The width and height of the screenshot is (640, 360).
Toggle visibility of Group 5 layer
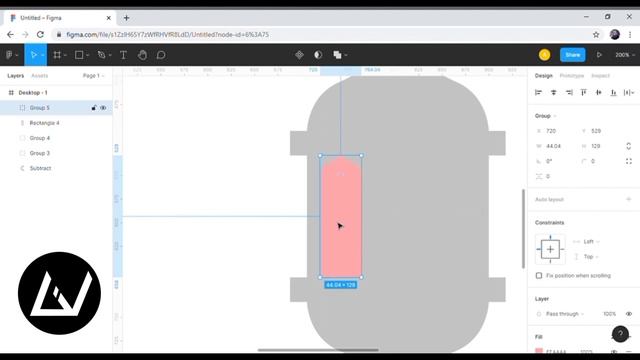[x=103, y=108]
